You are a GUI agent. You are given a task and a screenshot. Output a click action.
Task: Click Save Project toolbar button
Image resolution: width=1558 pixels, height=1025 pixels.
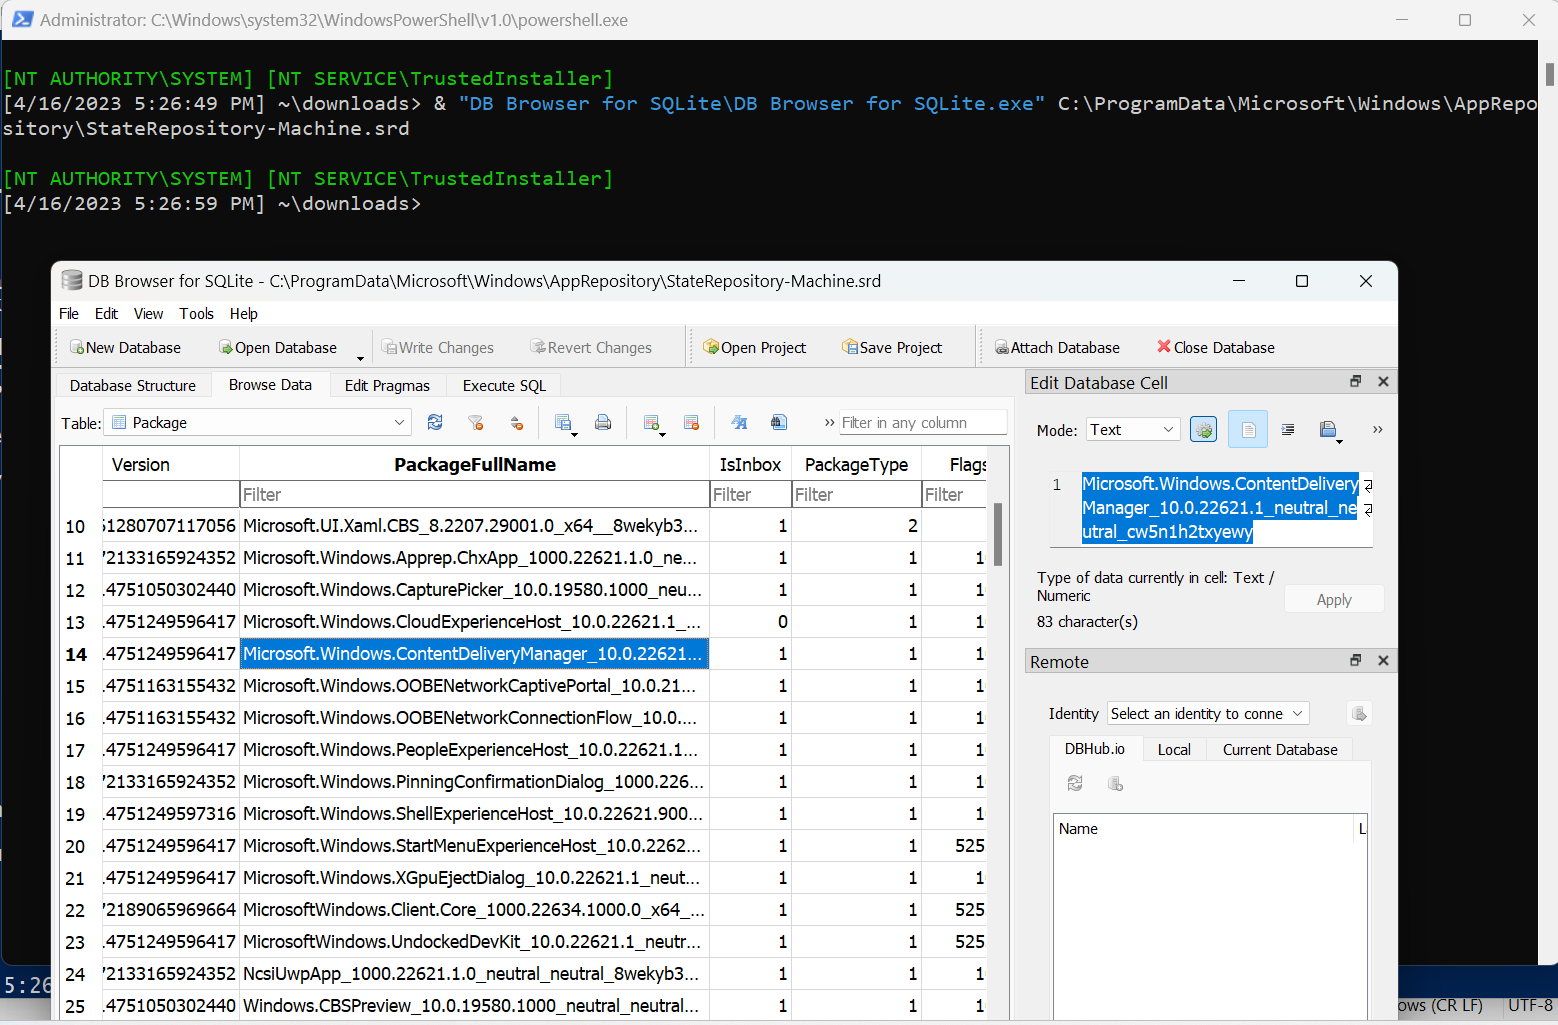coord(892,347)
